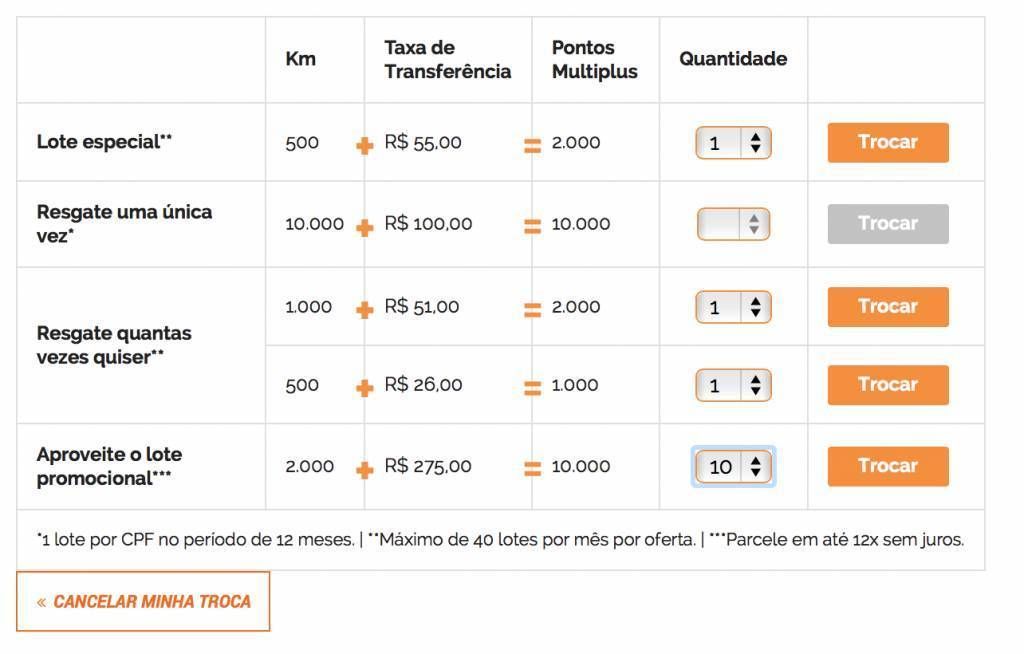The image size is (1024, 654).
Task: Open quantity dropdown for Lote especial
Action: coord(733,142)
